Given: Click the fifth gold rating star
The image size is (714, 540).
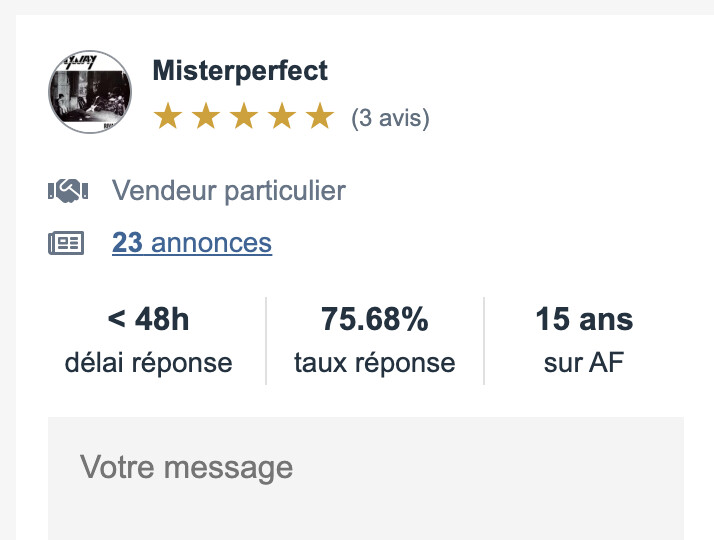Looking at the screenshot, I should (320, 116).
